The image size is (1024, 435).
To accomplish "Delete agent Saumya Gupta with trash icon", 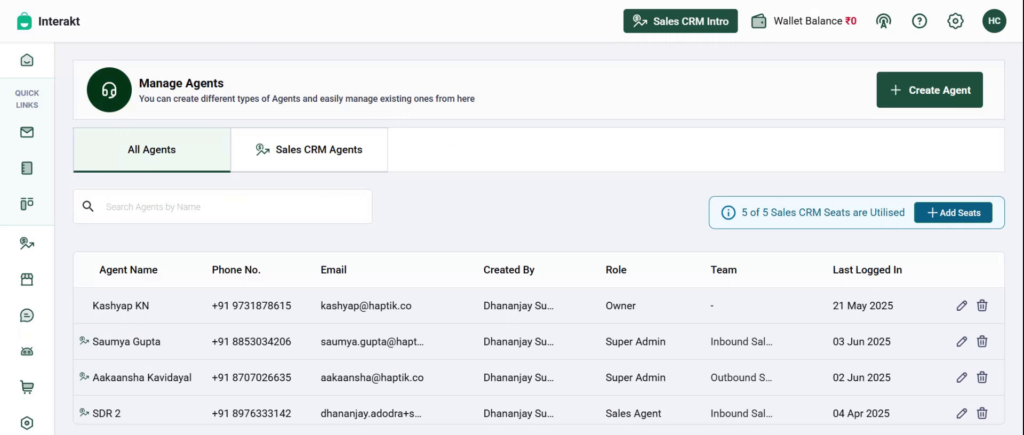I will [x=982, y=342].
